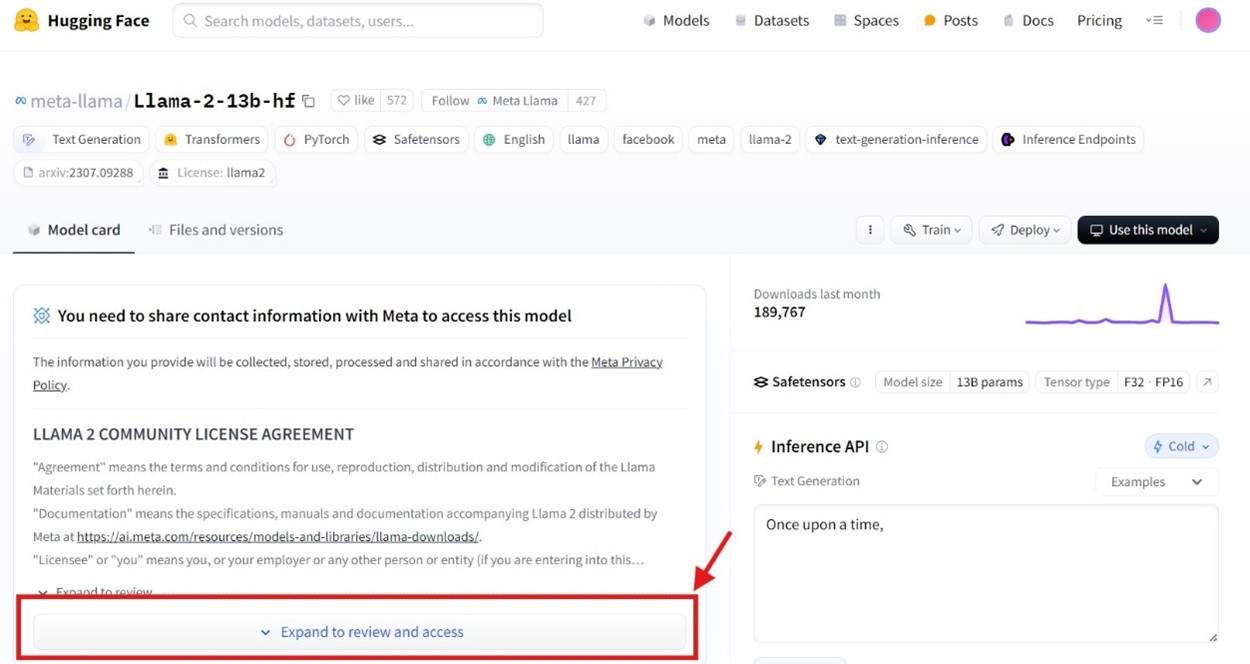Screen dimensions: 1250x664
Task: View the 427 followers count
Action: [586, 101]
